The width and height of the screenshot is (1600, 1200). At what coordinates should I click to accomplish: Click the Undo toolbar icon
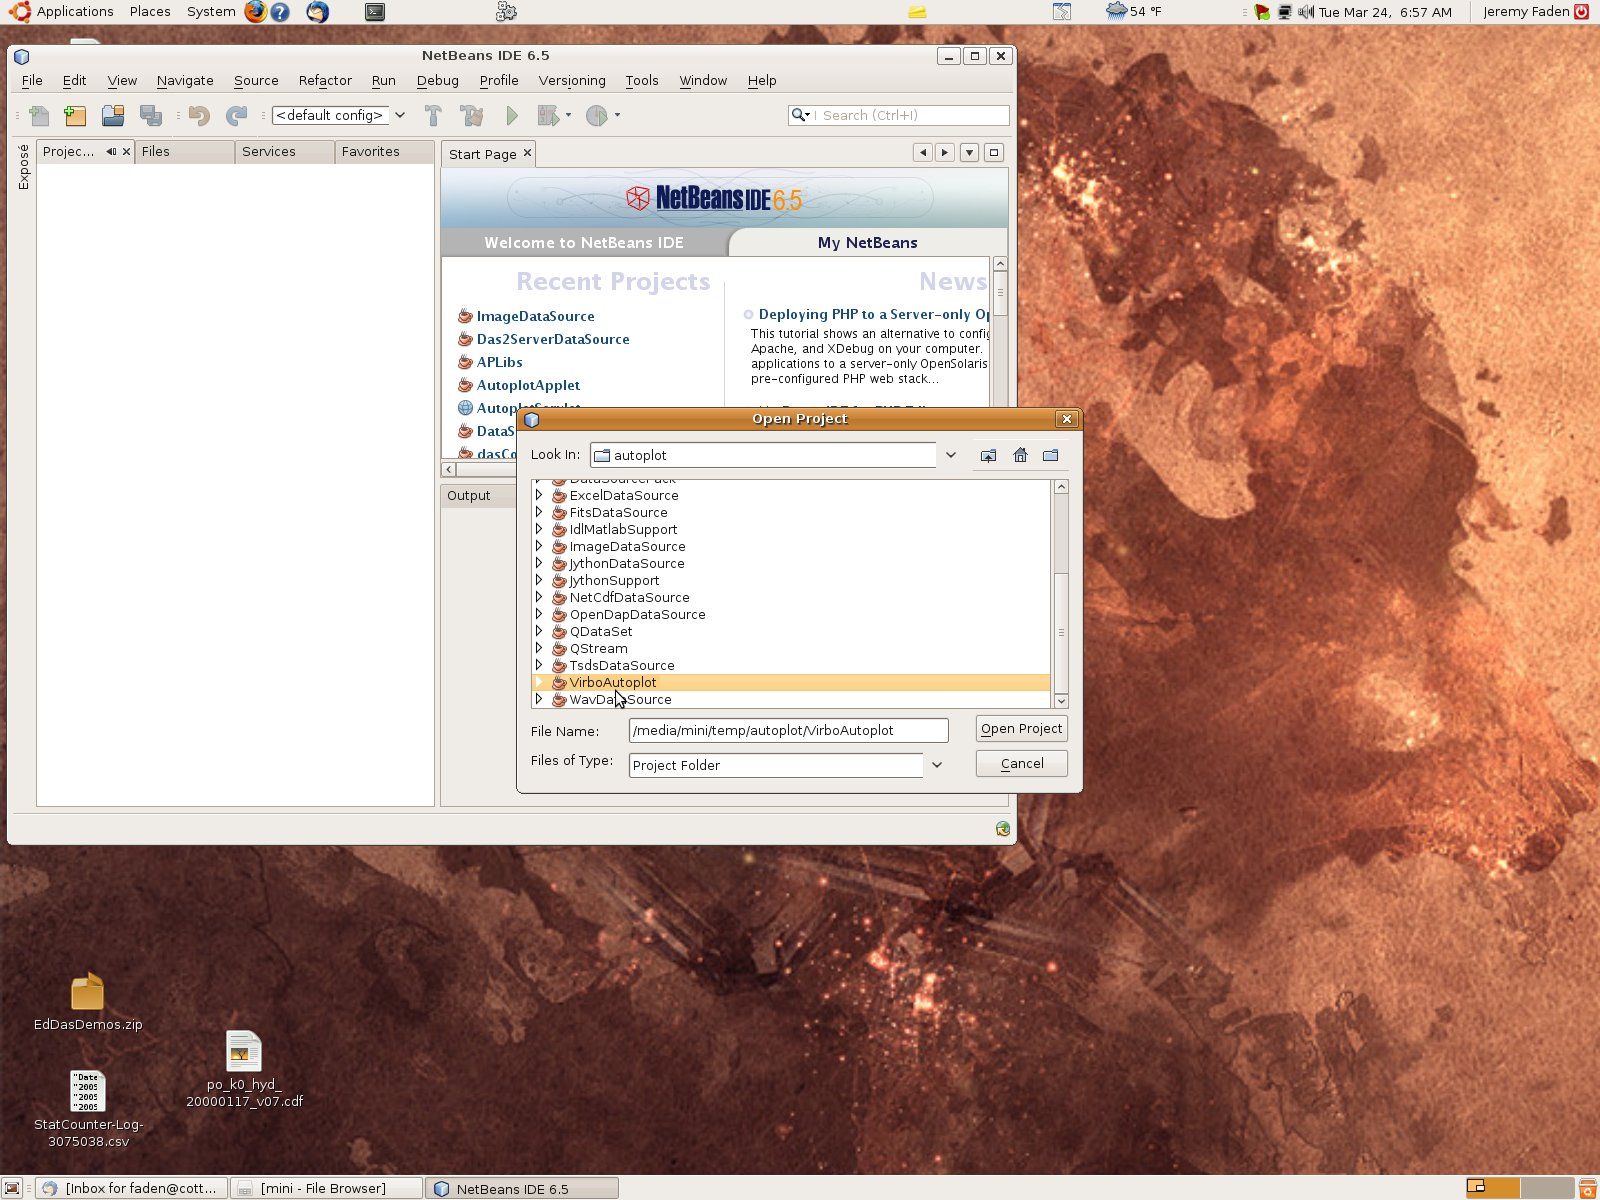[x=199, y=116]
